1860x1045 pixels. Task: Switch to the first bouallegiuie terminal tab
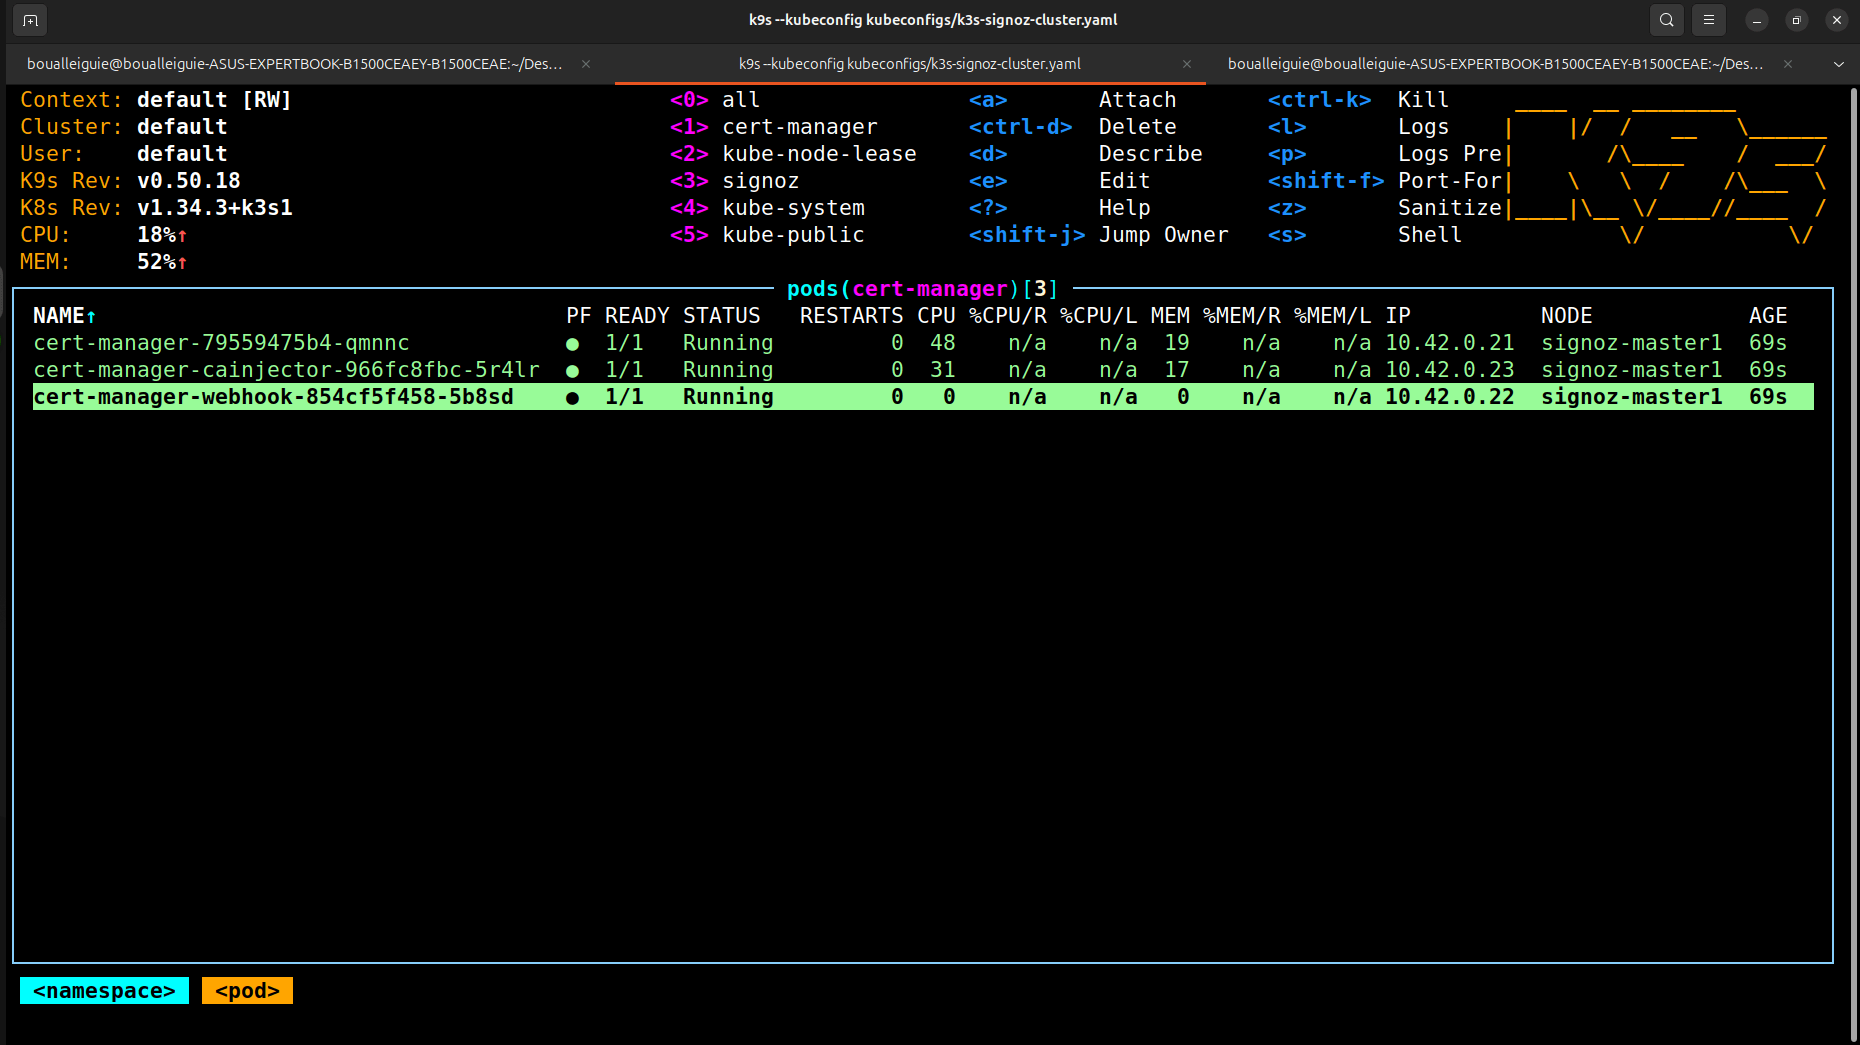(x=295, y=64)
